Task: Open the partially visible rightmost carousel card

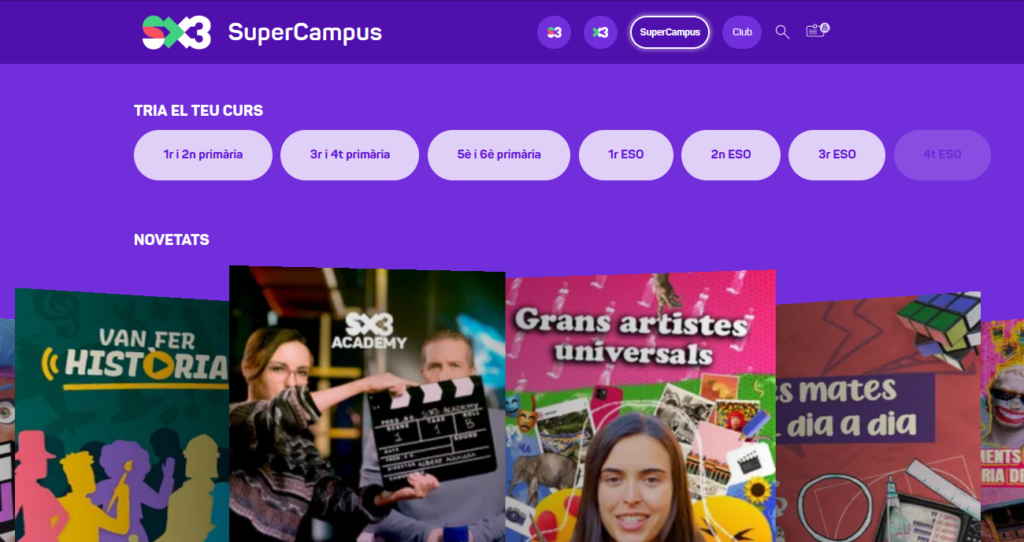Action: pyautogui.click(x=1002, y=431)
